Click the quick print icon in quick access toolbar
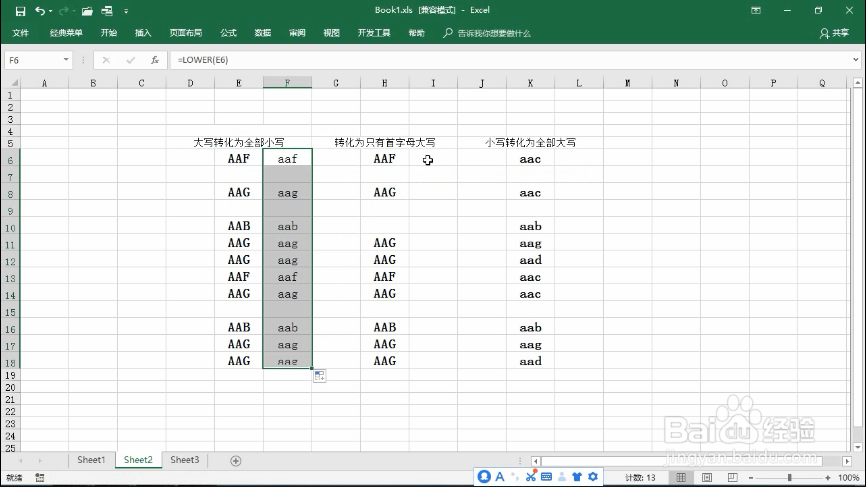Image resolution: width=866 pixels, height=487 pixels. [x=107, y=10]
